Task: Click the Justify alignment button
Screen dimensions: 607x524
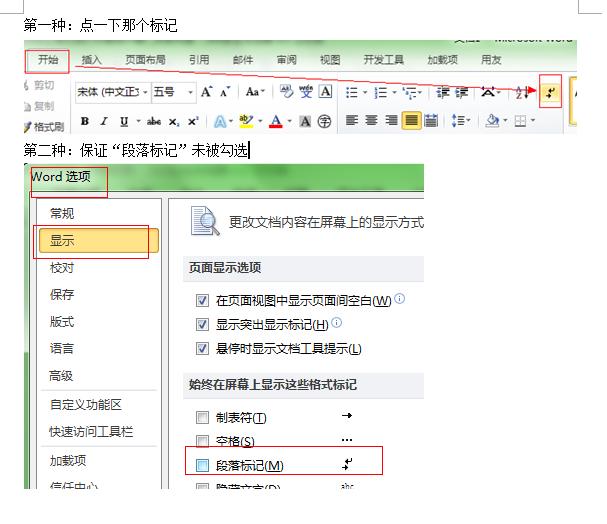Action: click(411, 121)
